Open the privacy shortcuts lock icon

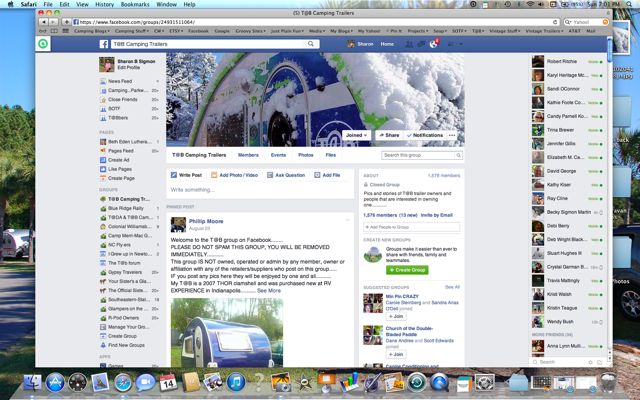(451, 44)
